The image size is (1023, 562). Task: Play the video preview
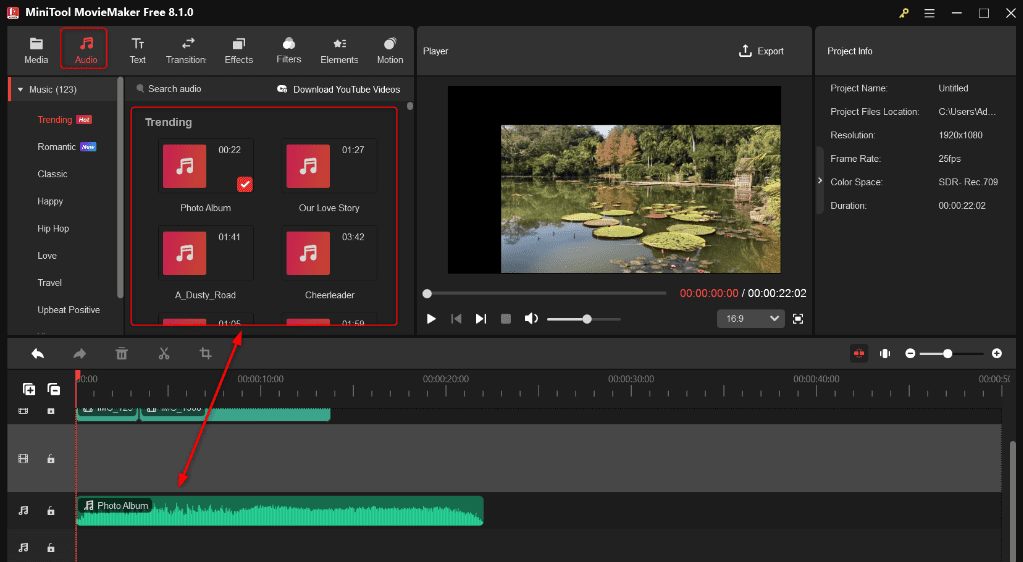click(x=431, y=319)
